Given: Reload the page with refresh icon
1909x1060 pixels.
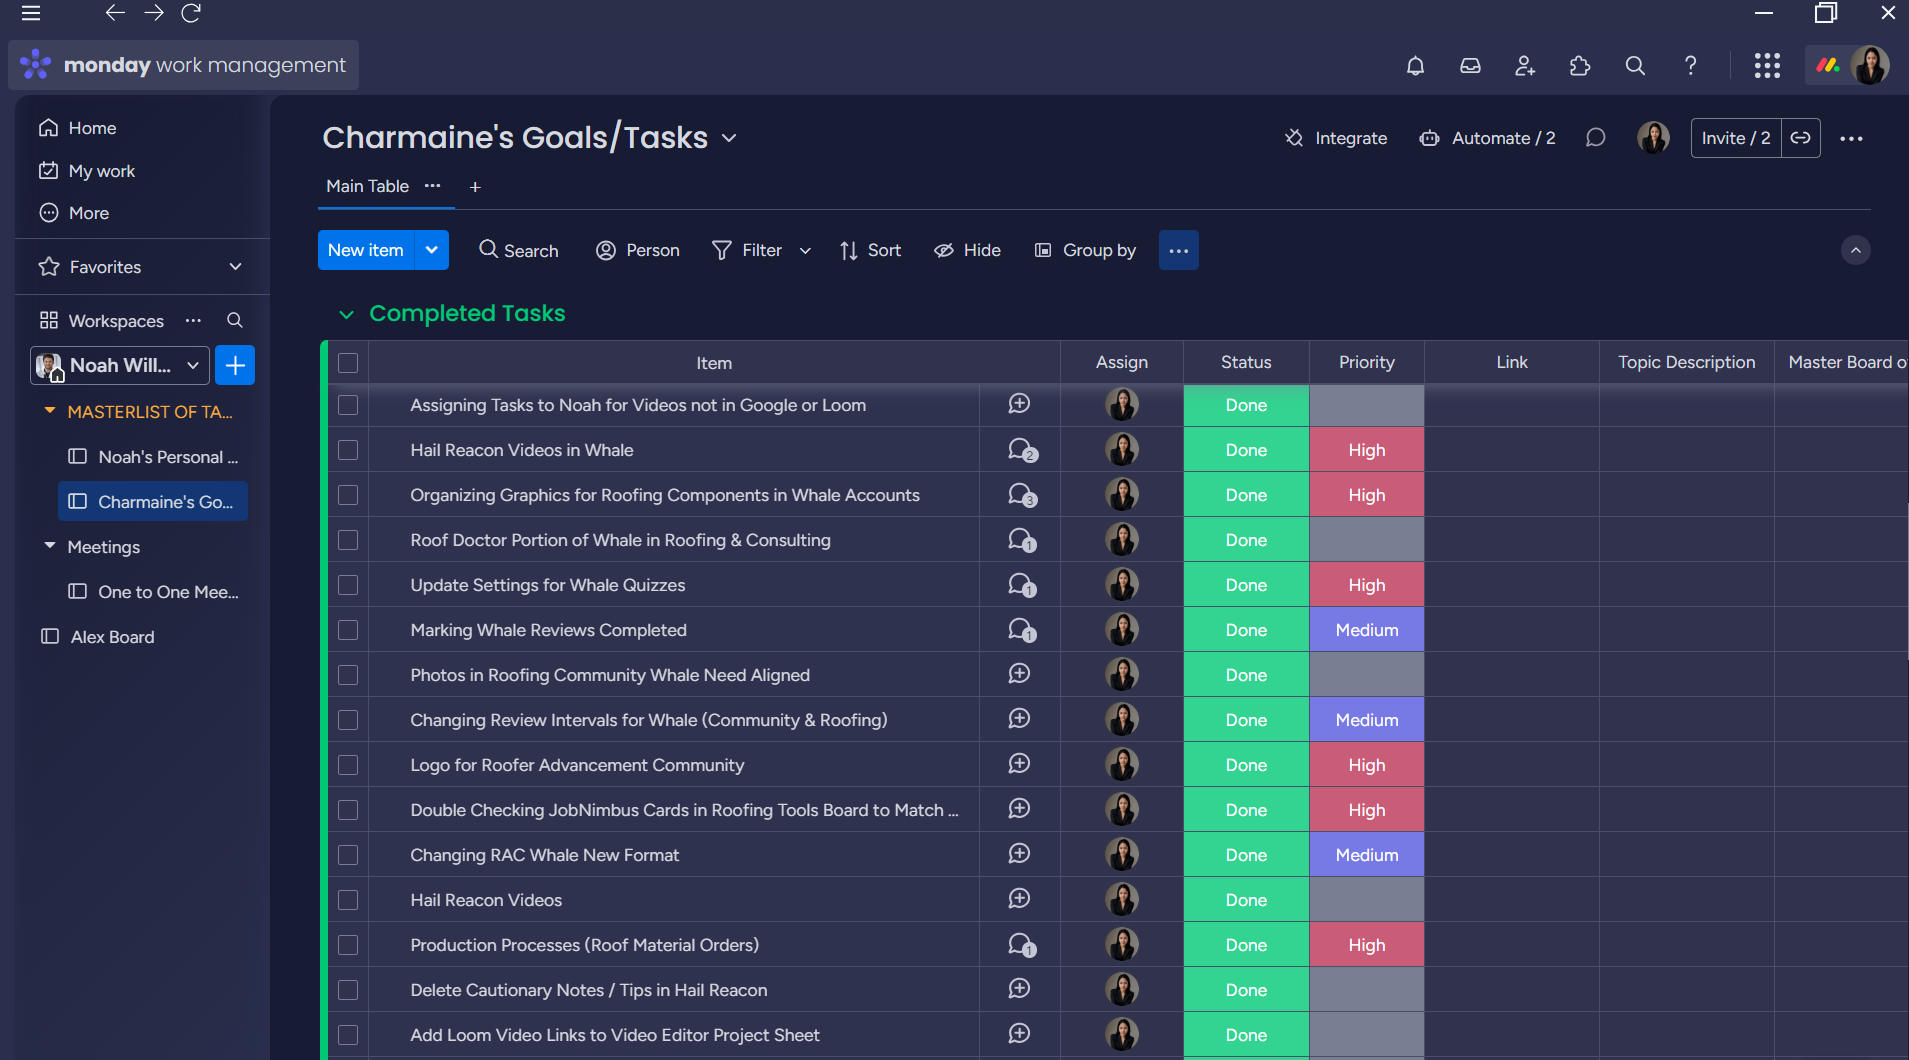Looking at the screenshot, I should tap(191, 13).
